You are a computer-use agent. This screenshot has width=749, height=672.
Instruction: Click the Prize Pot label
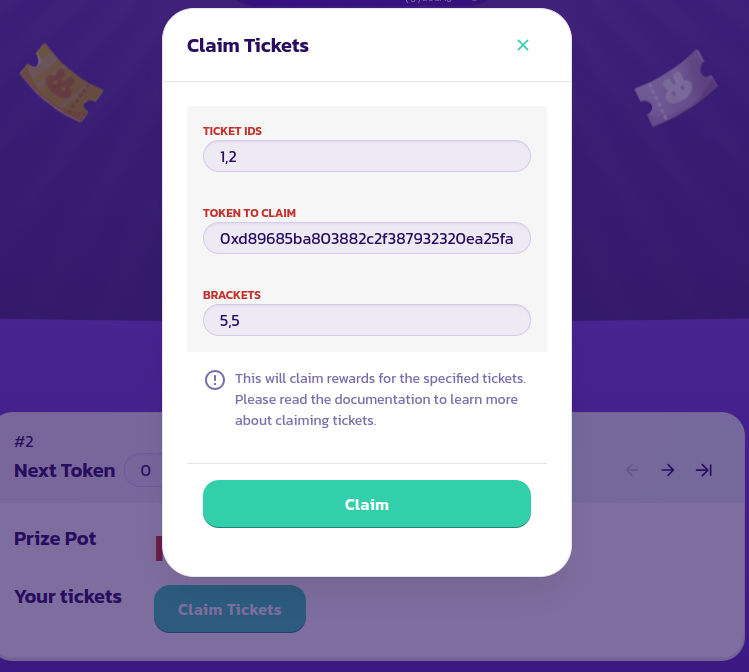tap(55, 539)
